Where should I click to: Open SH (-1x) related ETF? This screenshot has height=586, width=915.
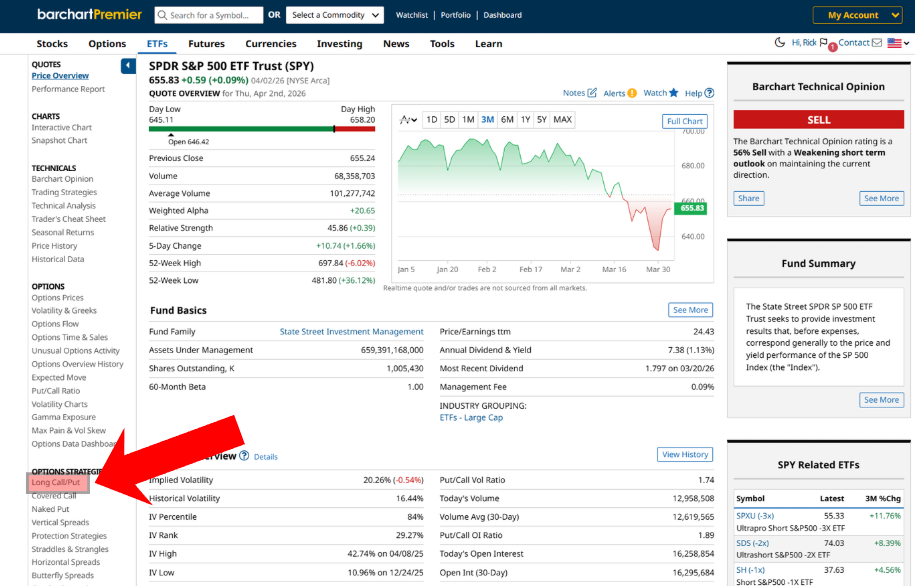(x=750, y=570)
